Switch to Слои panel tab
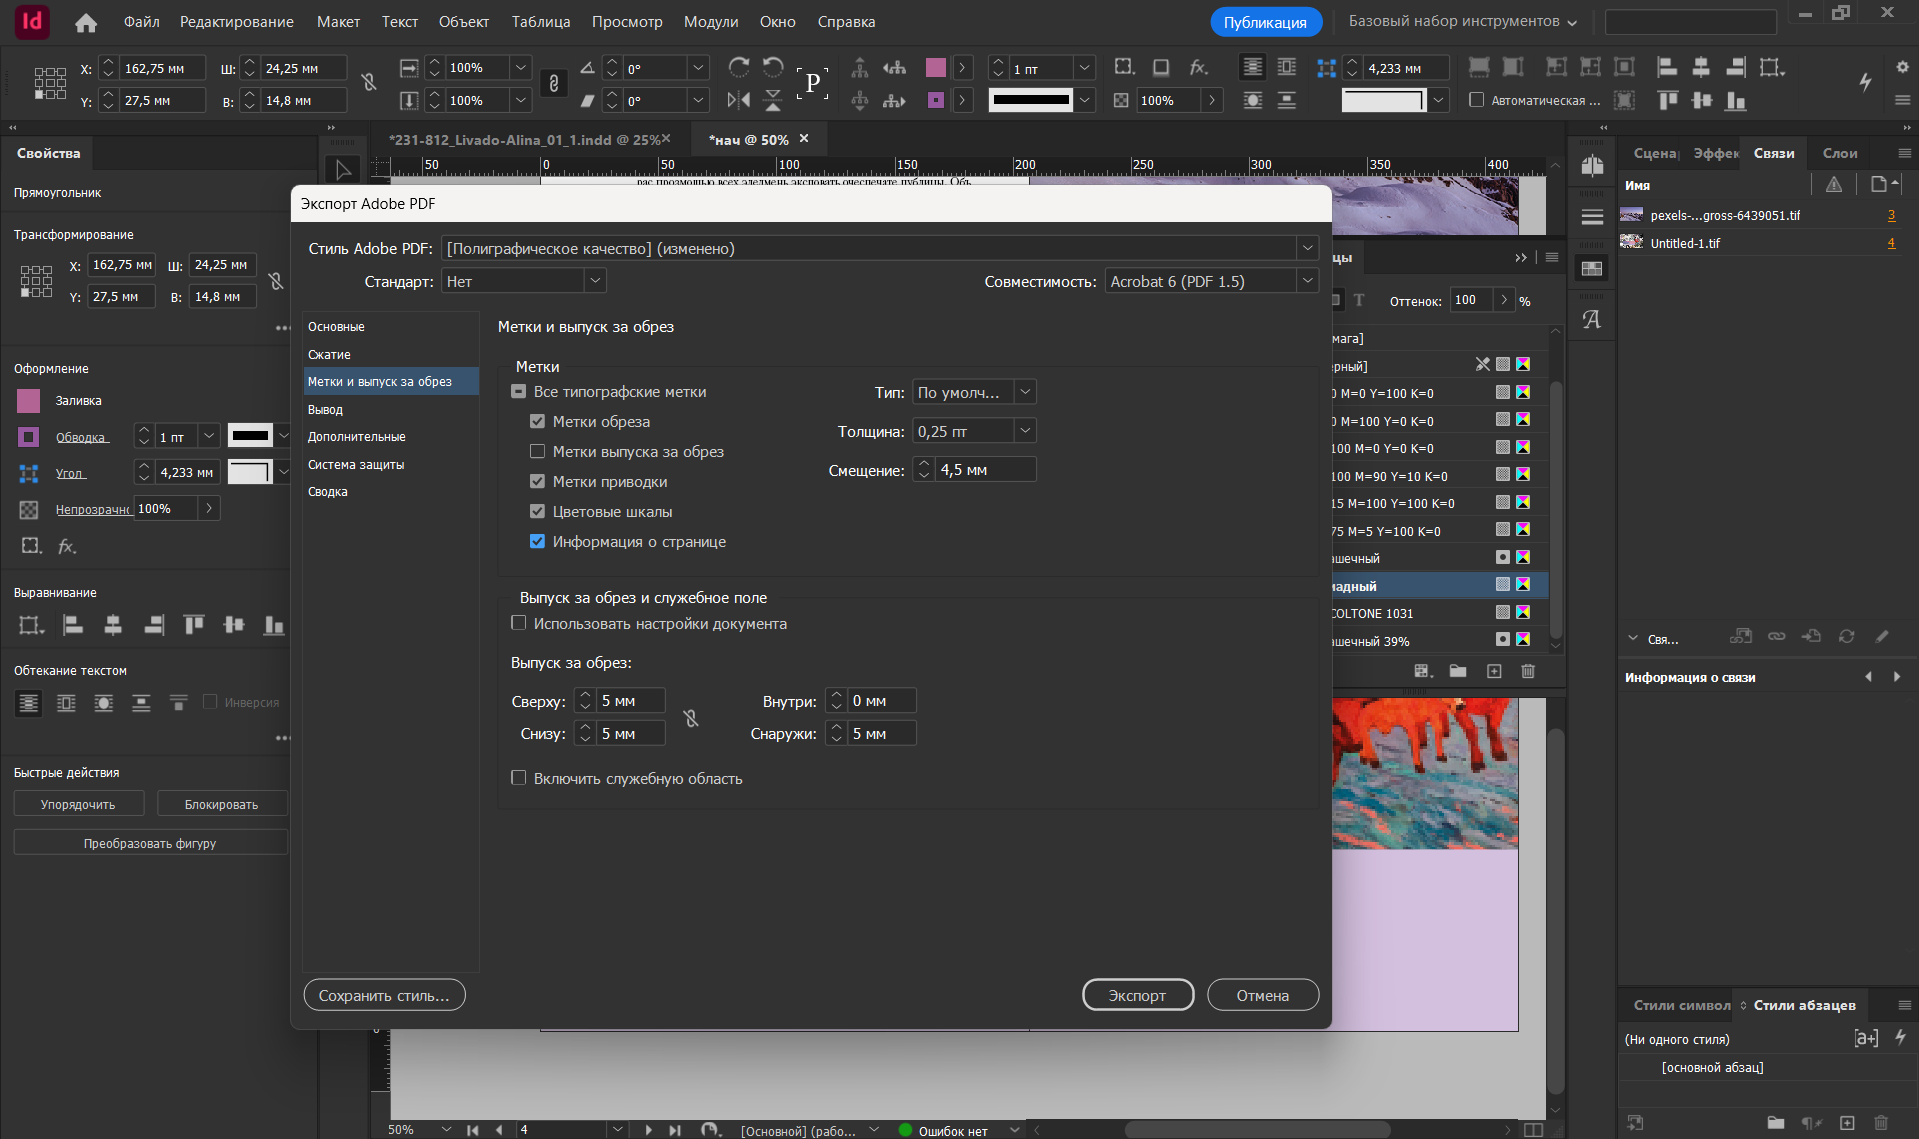Viewport: 1919px width, 1139px height. [1840, 153]
